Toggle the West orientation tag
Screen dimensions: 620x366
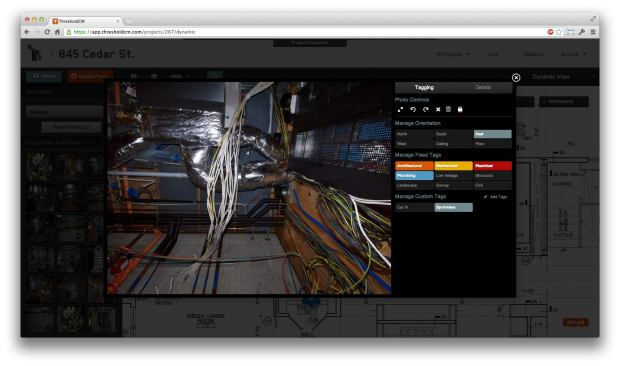click(414, 144)
